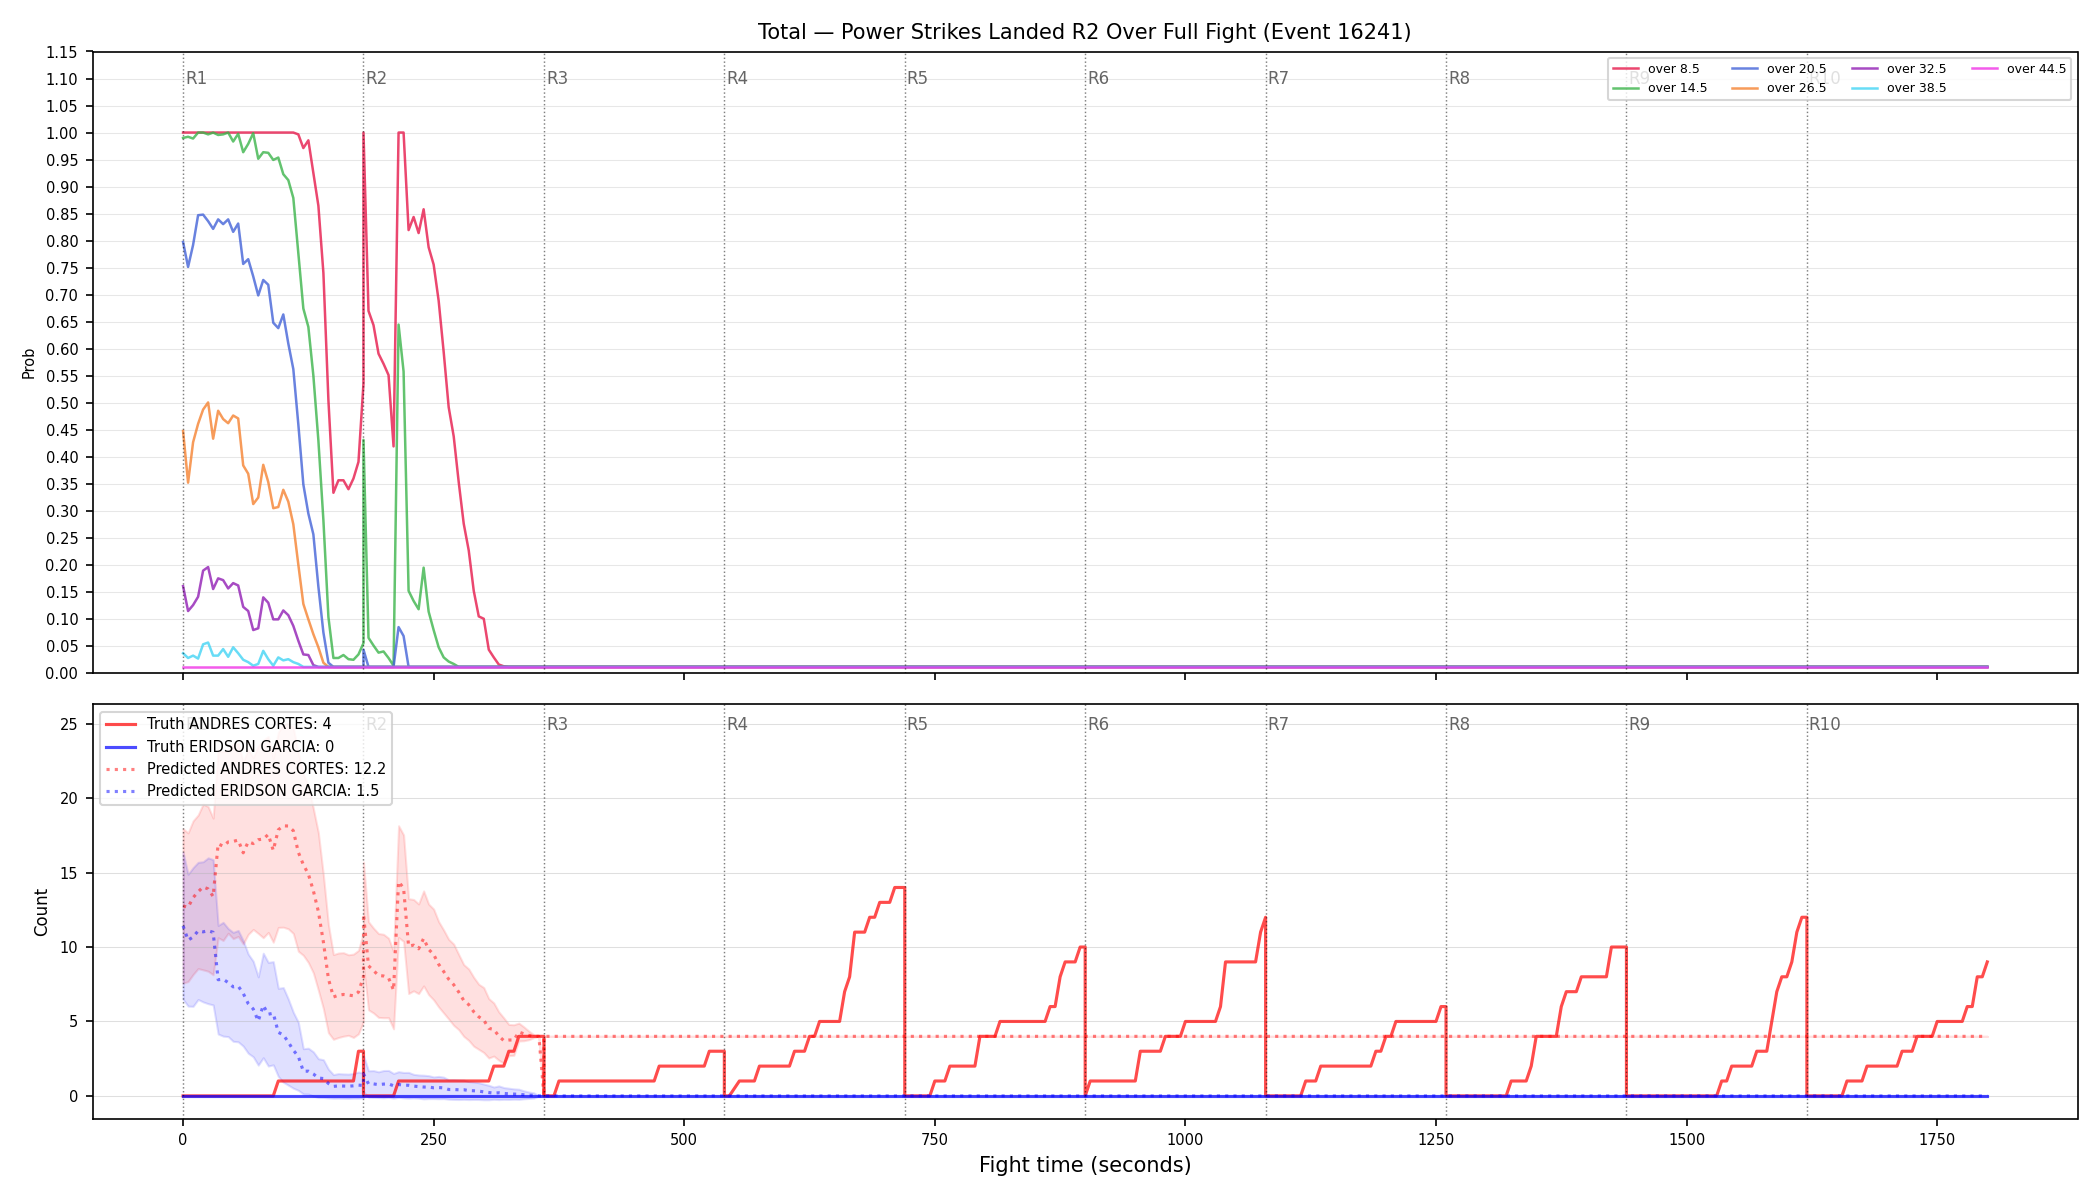This screenshot has height=1200, width=2100.
Task: Click the R1 round label in the top chart
Action: 196,78
